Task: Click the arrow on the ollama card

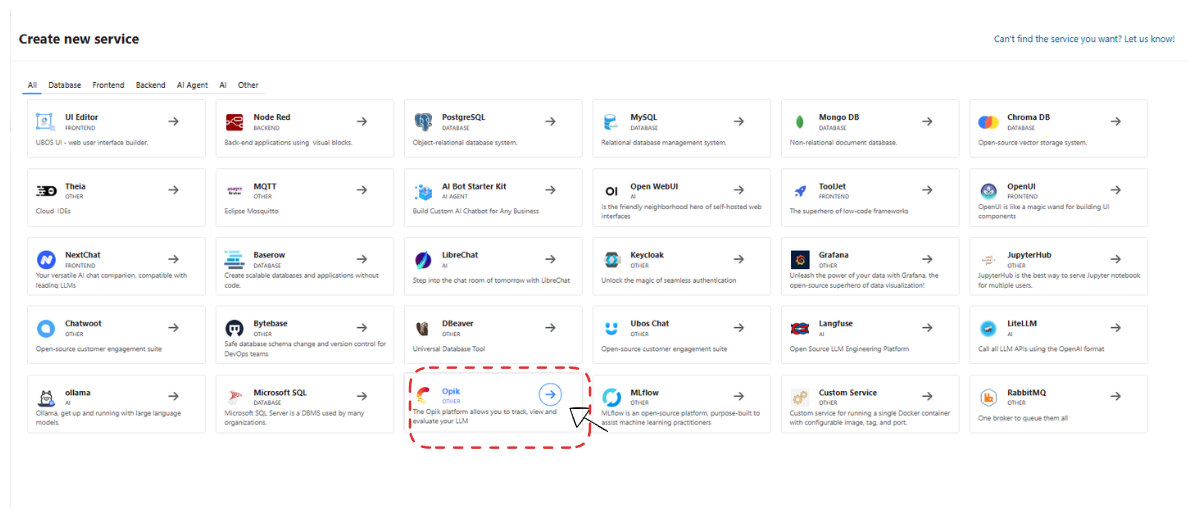Action: point(174,396)
